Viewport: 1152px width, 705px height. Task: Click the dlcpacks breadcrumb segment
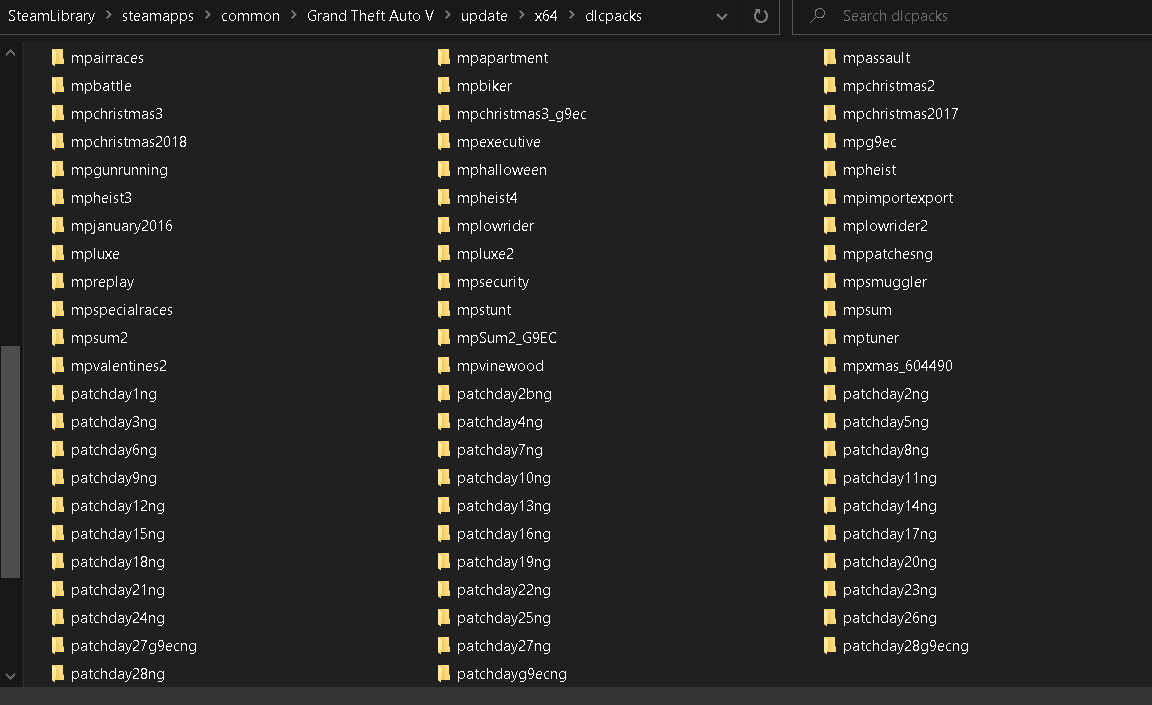point(613,15)
